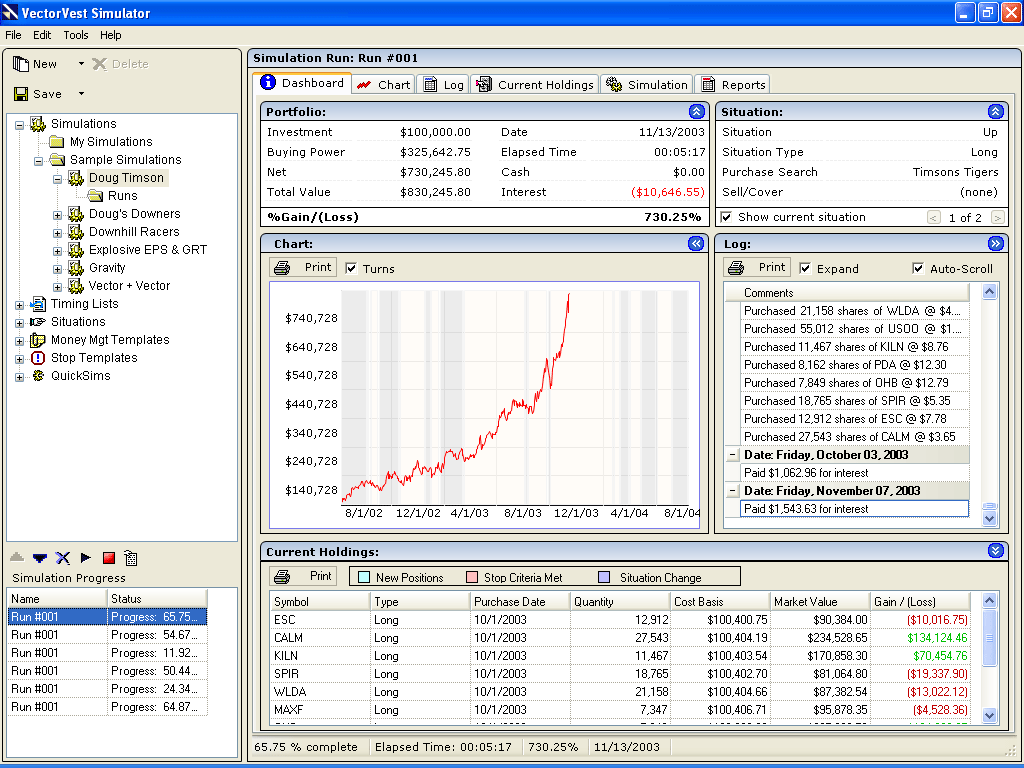Viewport: 1024px width, 768px height.
Task: Uncheck the Turns checkbox in Chart panel
Action: [351, 268]
